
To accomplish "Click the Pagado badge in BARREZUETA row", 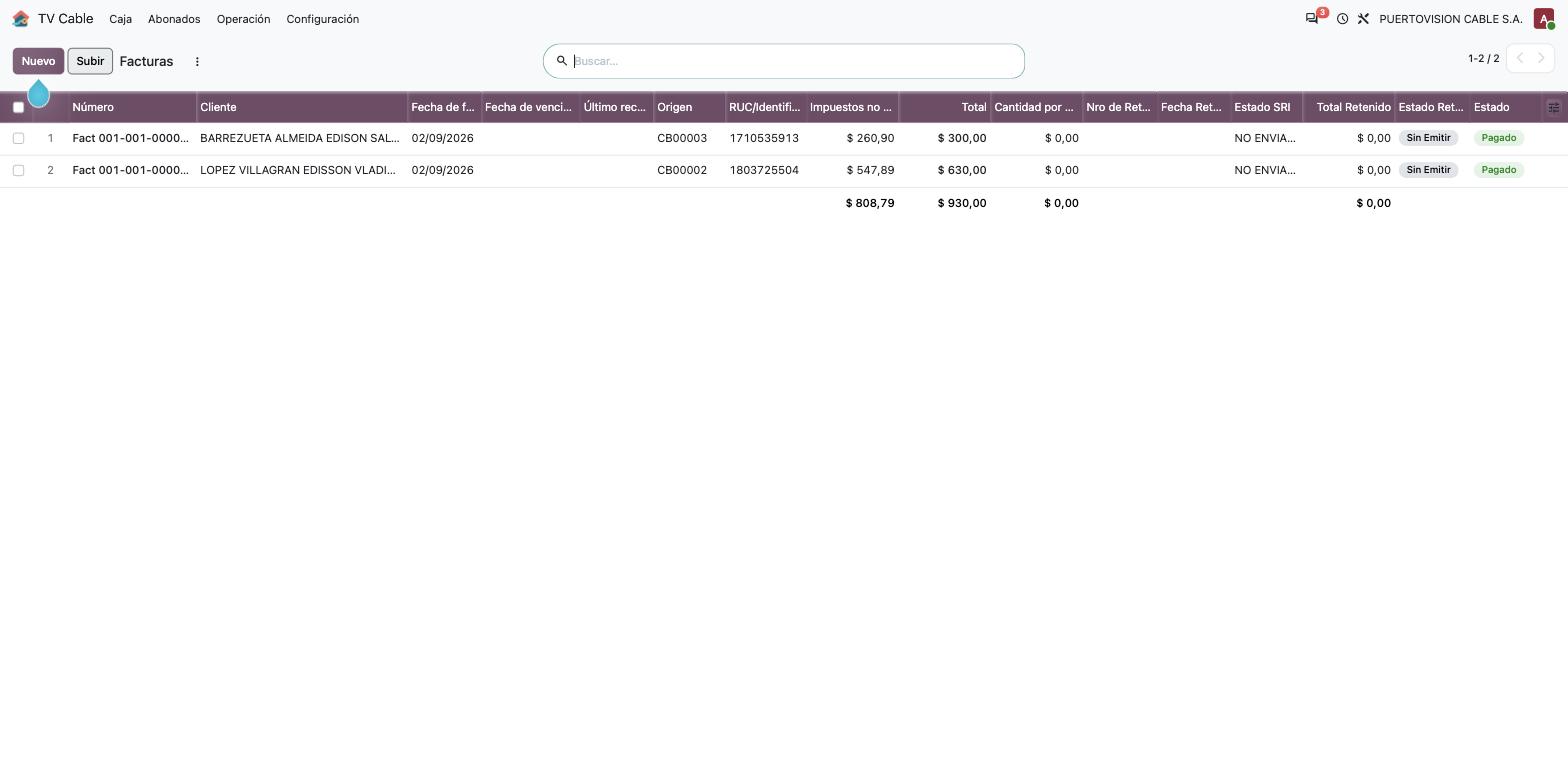I will click(1498, 138).
